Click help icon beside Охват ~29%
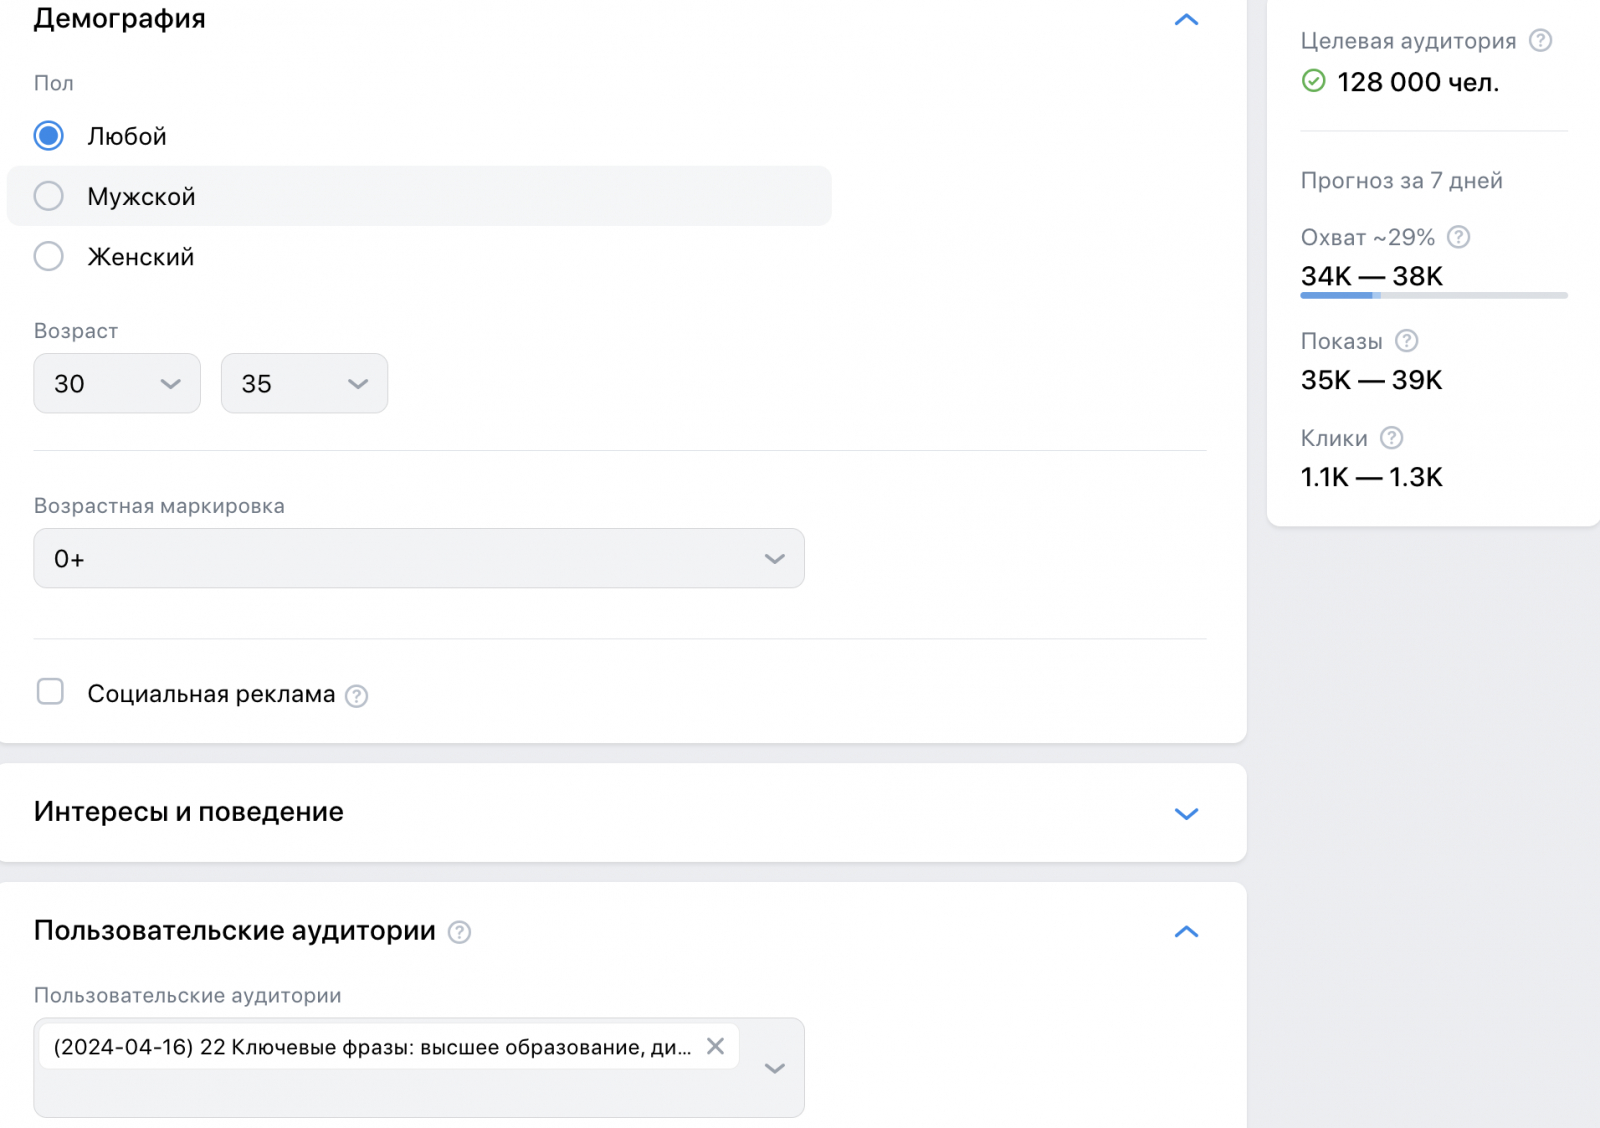The width and height of the screenshot is (1600, 1128). pyautogui.click(x=1459, y=237)
